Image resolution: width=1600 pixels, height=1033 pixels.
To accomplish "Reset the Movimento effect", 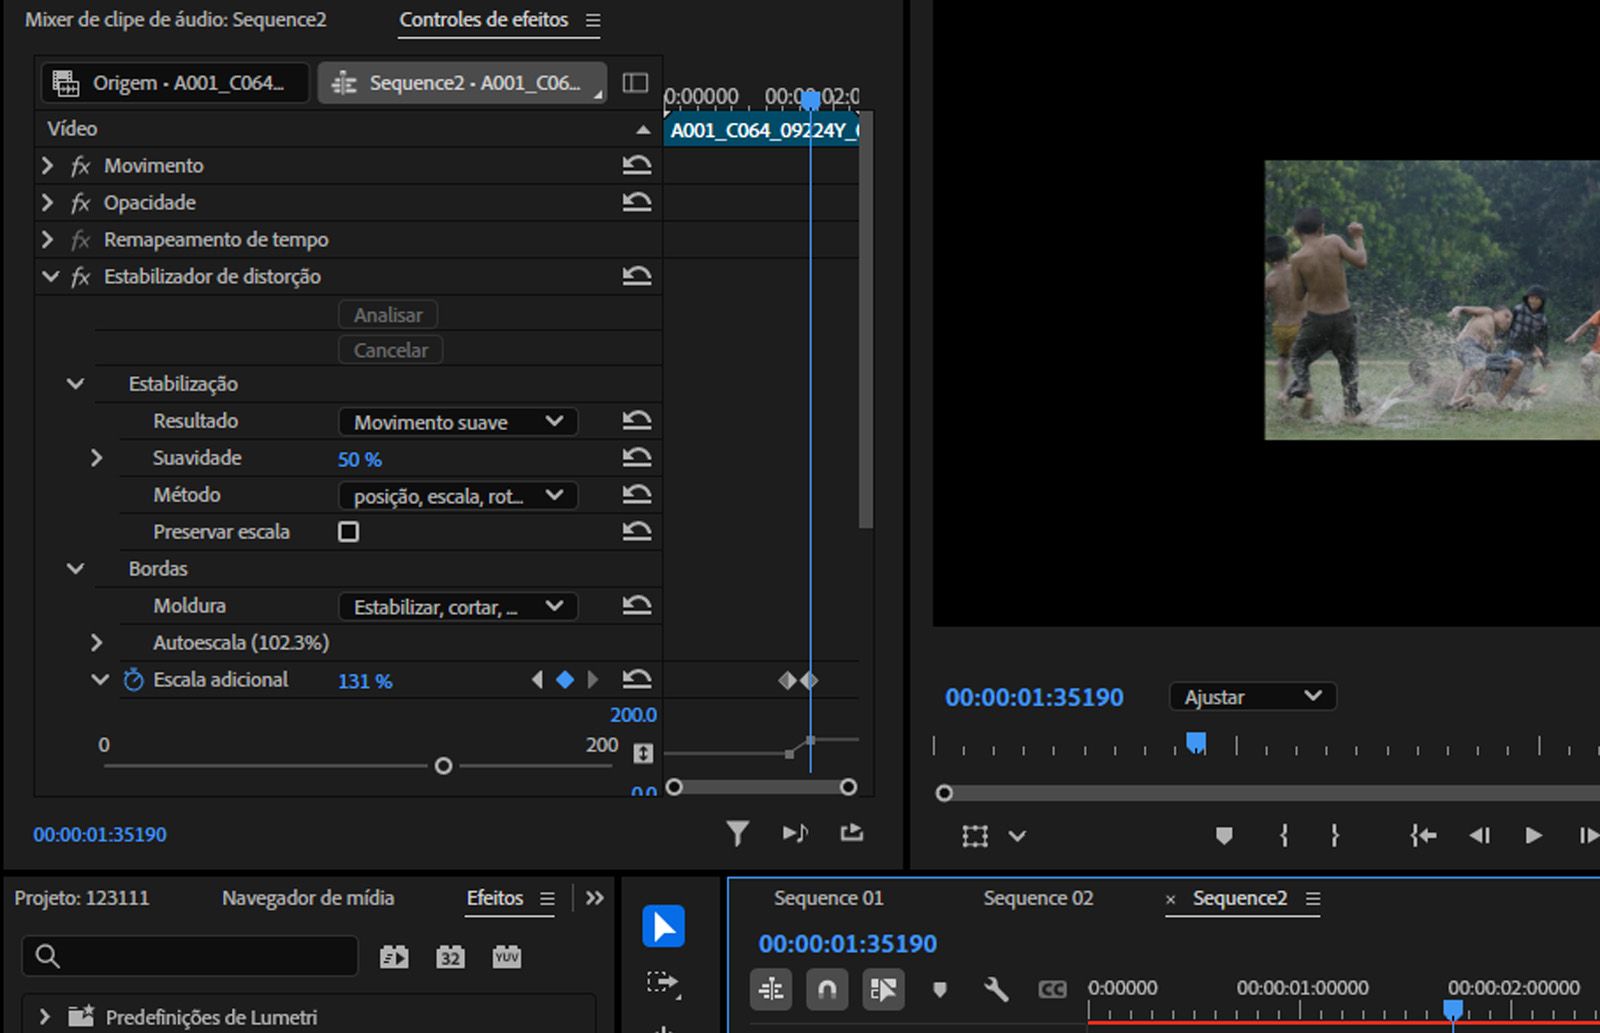I will 637,166.
